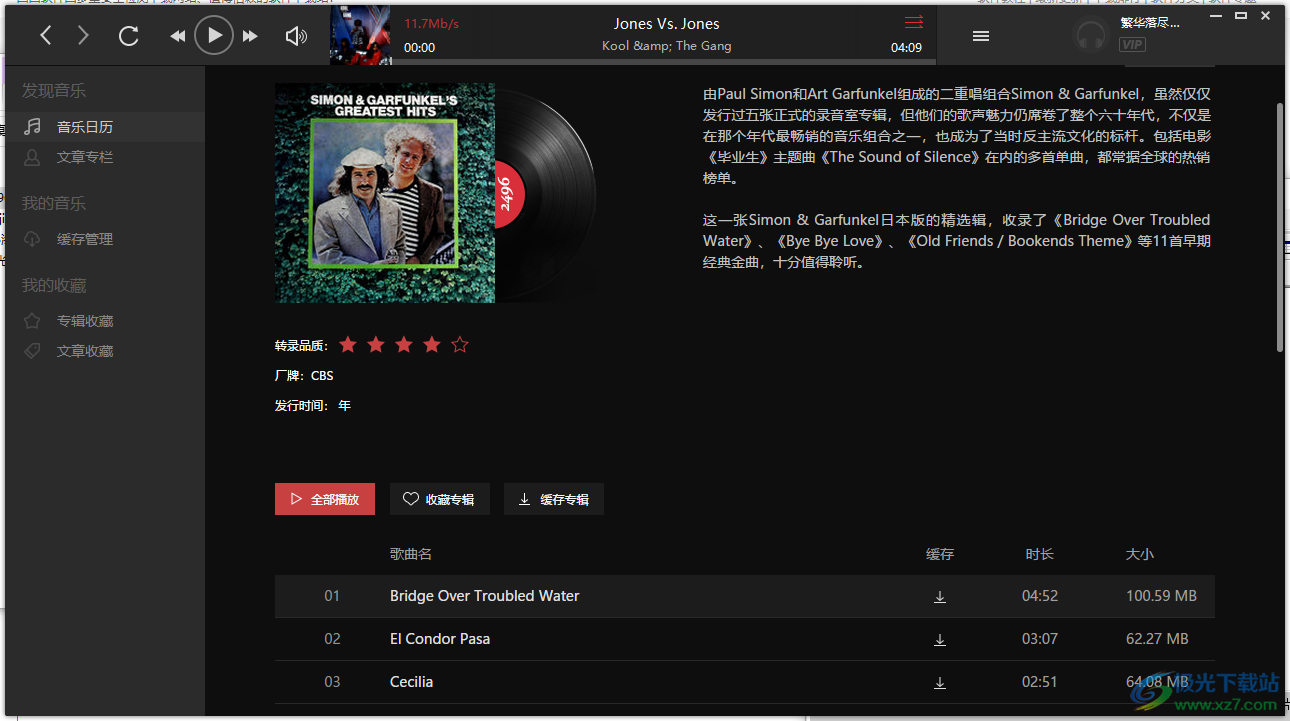The height and width of the screenshot is (721, 1290).
Task: Click the fourth rating star
Action: tap(432, 344)
